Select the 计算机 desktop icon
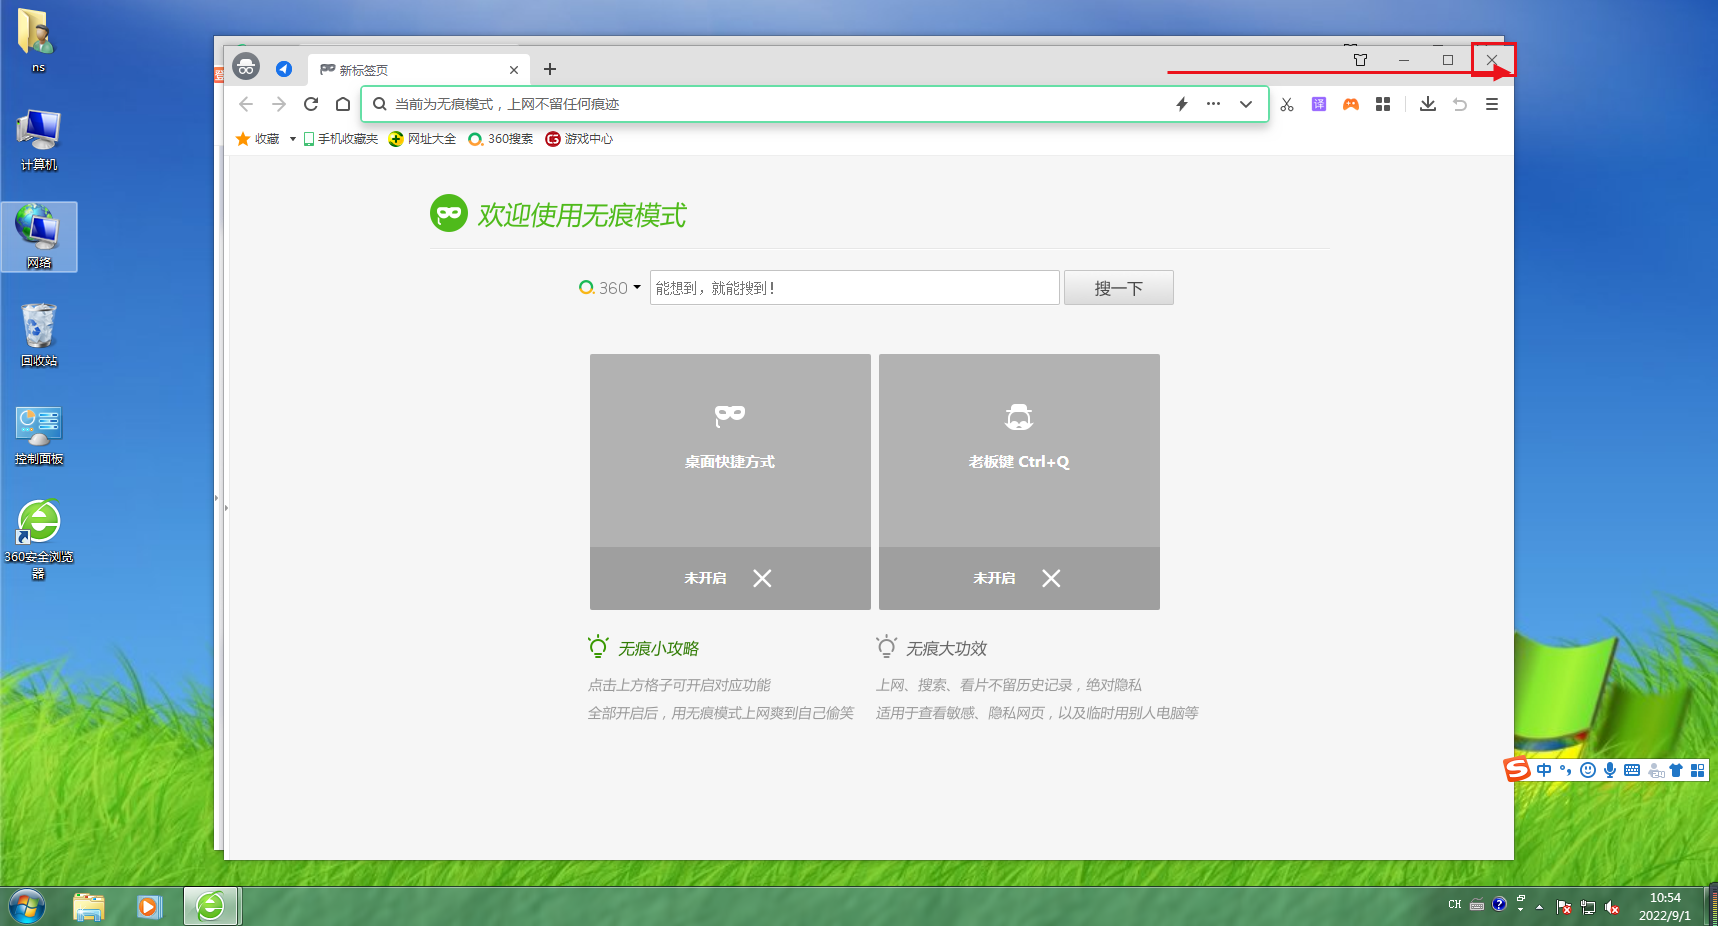Image resolution: width=1718 pixels, height=926 pixels. point(39,140)
